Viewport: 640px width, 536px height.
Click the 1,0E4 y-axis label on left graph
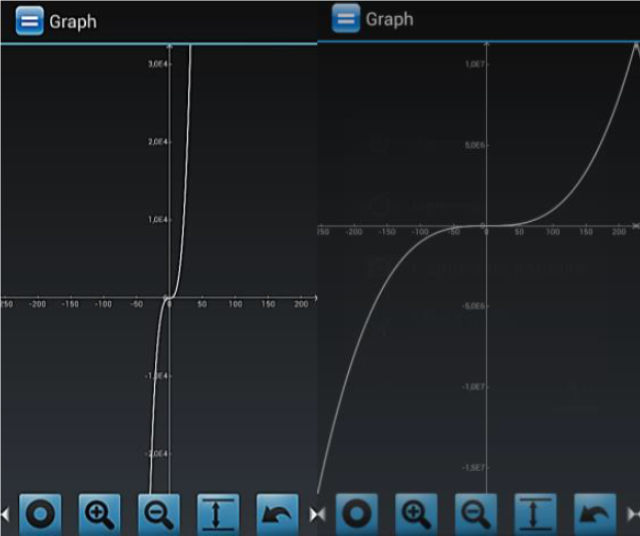pyautogui.click(x=157, y=219)
